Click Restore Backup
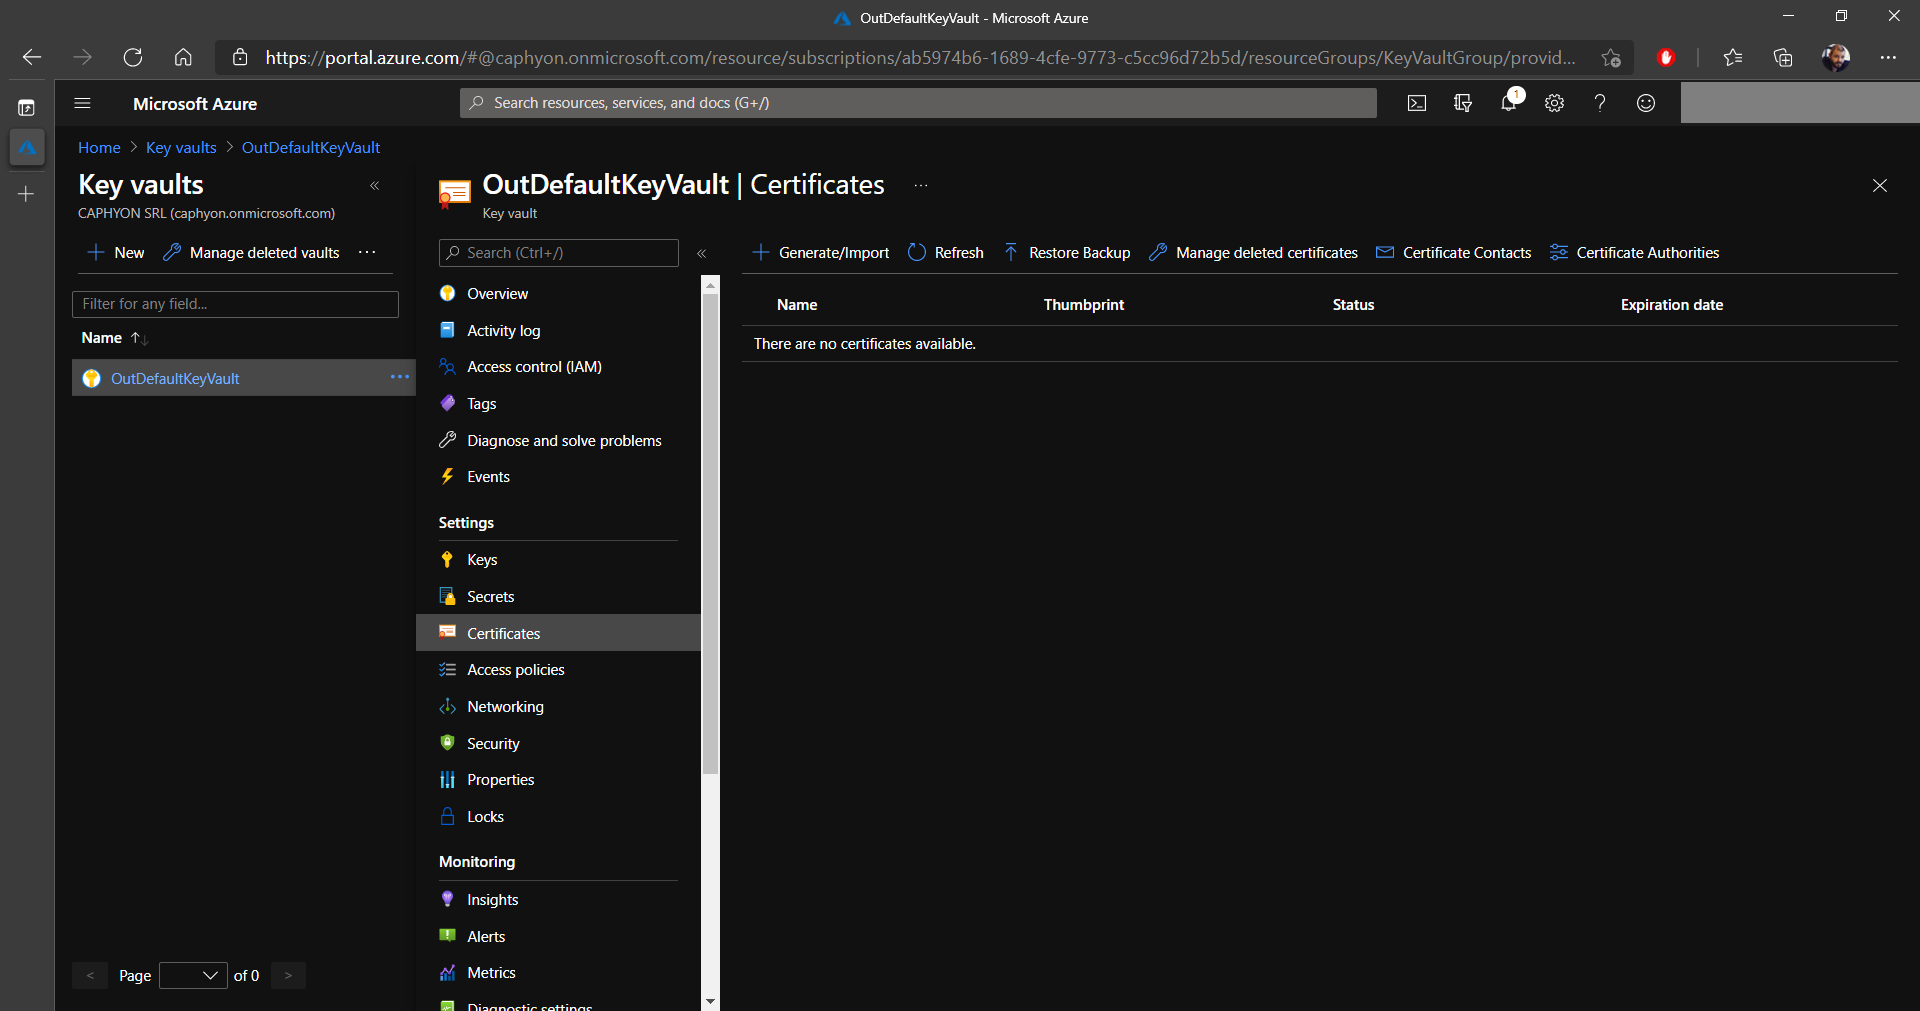 [x=1067, y=252]
